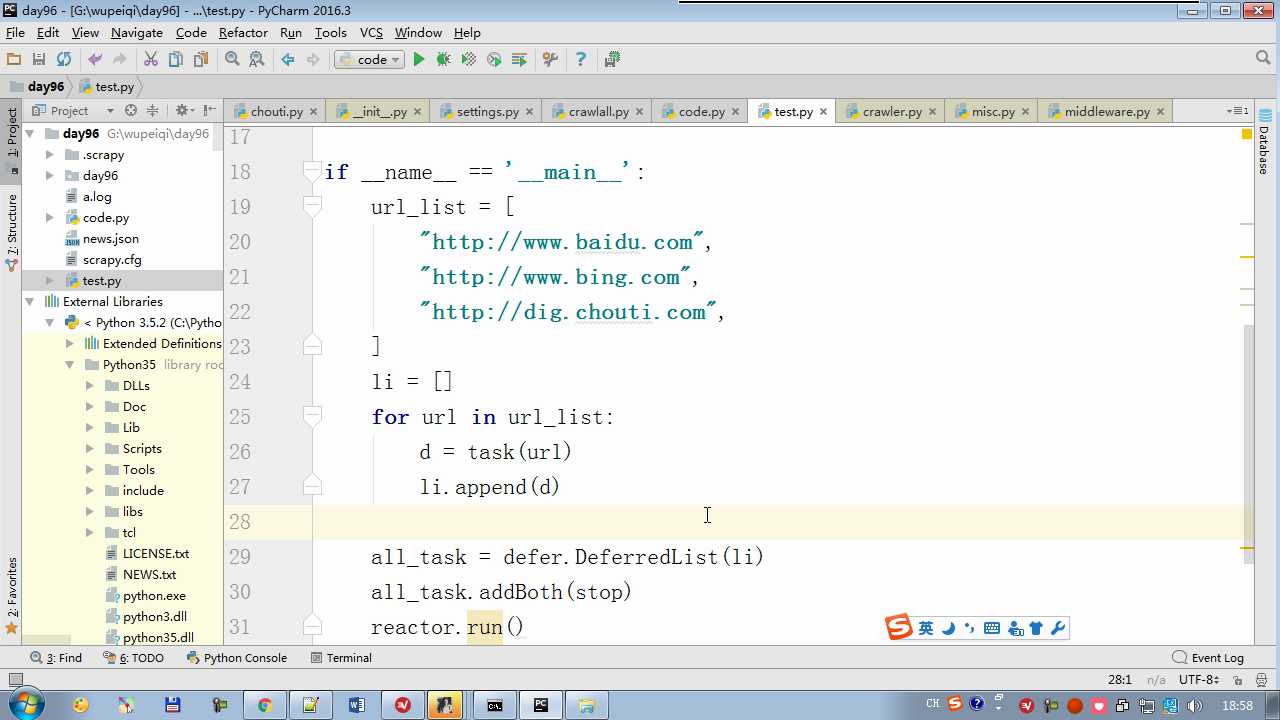This screenshot has width=1280, height=720.
Task: Click Scroll from Source target icon
Action: [x=130, y=111]
